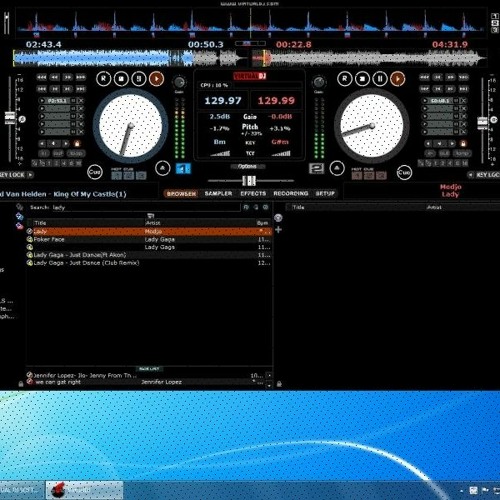Reset left deck pitch with round button
This screenshot has height=500, width=500.
[22, 119]
